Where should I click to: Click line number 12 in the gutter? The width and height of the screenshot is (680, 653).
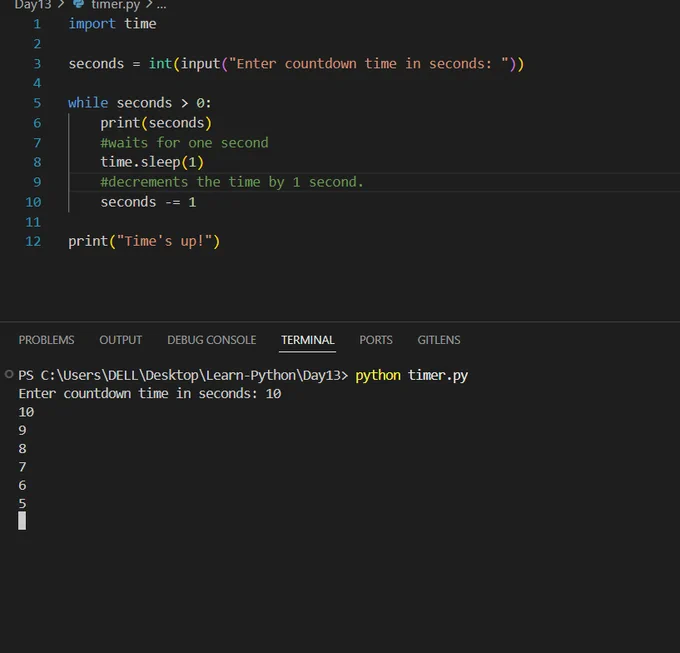pyautogui.click(x=33, y=242)
